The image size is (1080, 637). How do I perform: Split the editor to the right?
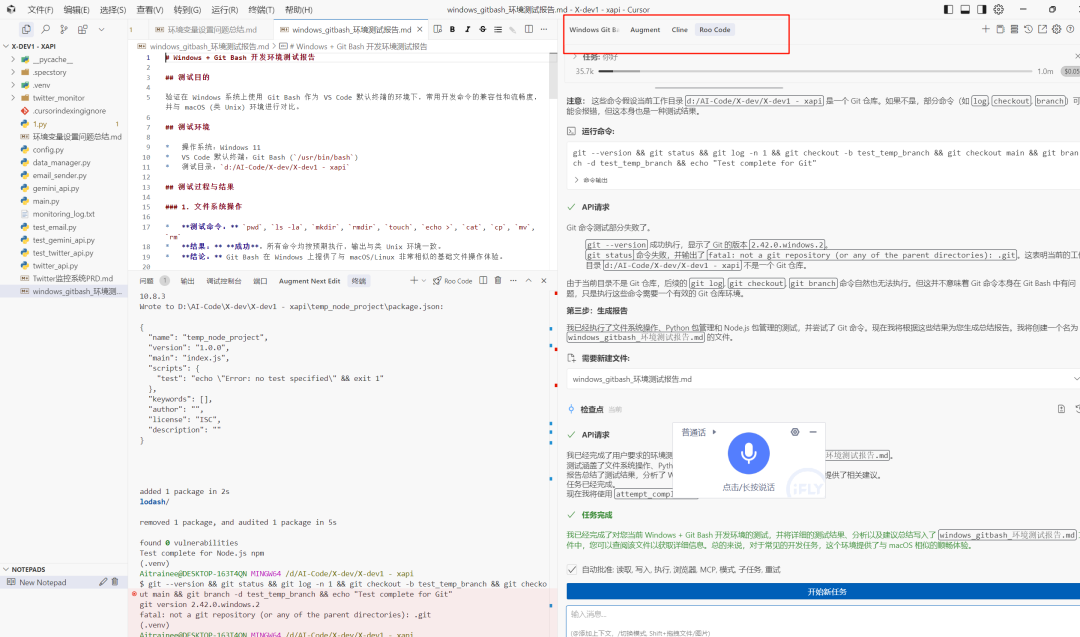[x=529, y=30]
